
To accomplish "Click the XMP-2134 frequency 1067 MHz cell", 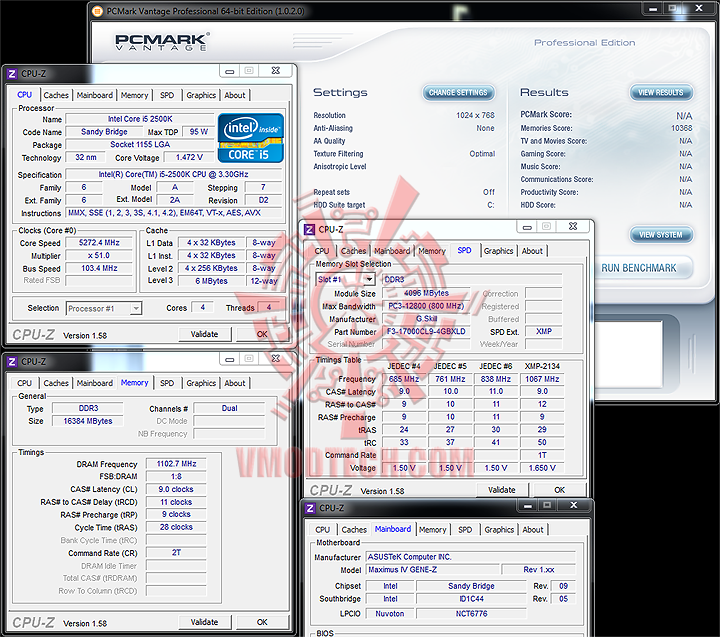I will (542, 379).
